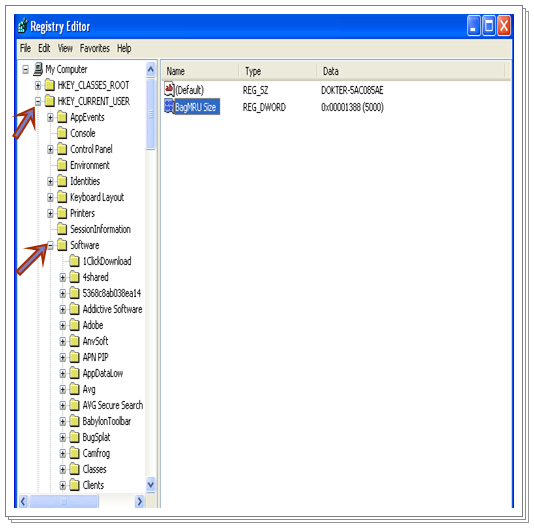
Task: Expand the AppEvents key
Action: pos(50,118)
